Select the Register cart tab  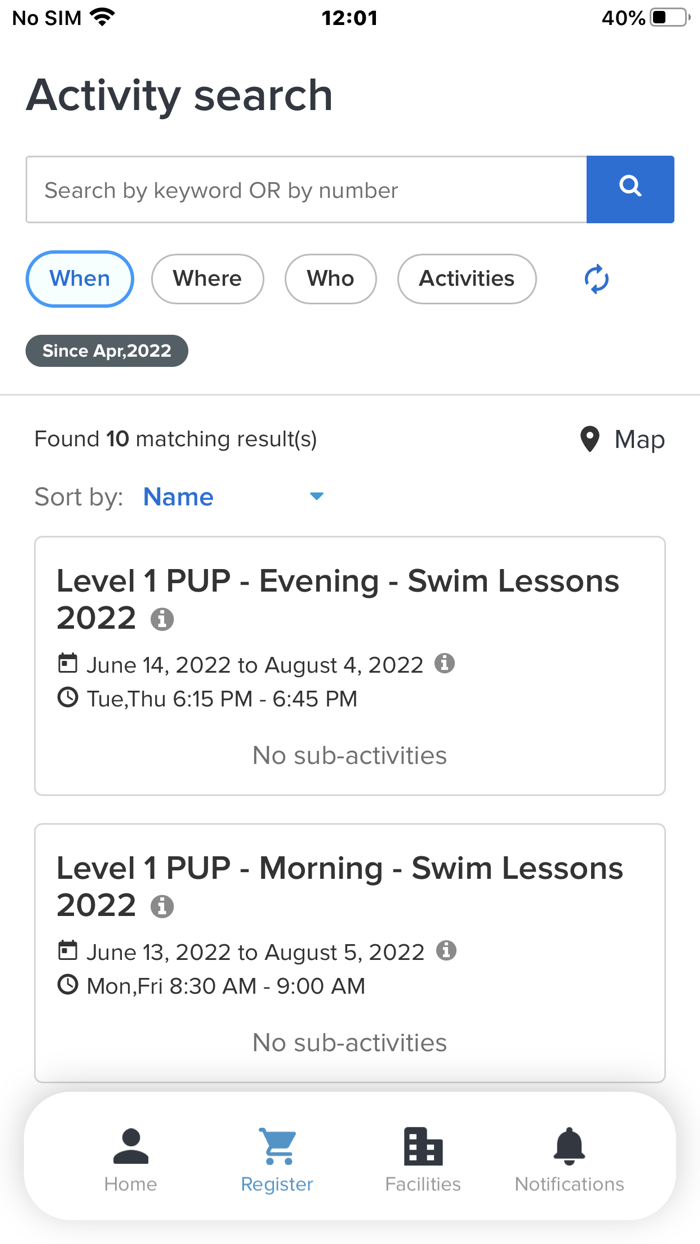pyautogui.click(x=277, y=1160)
